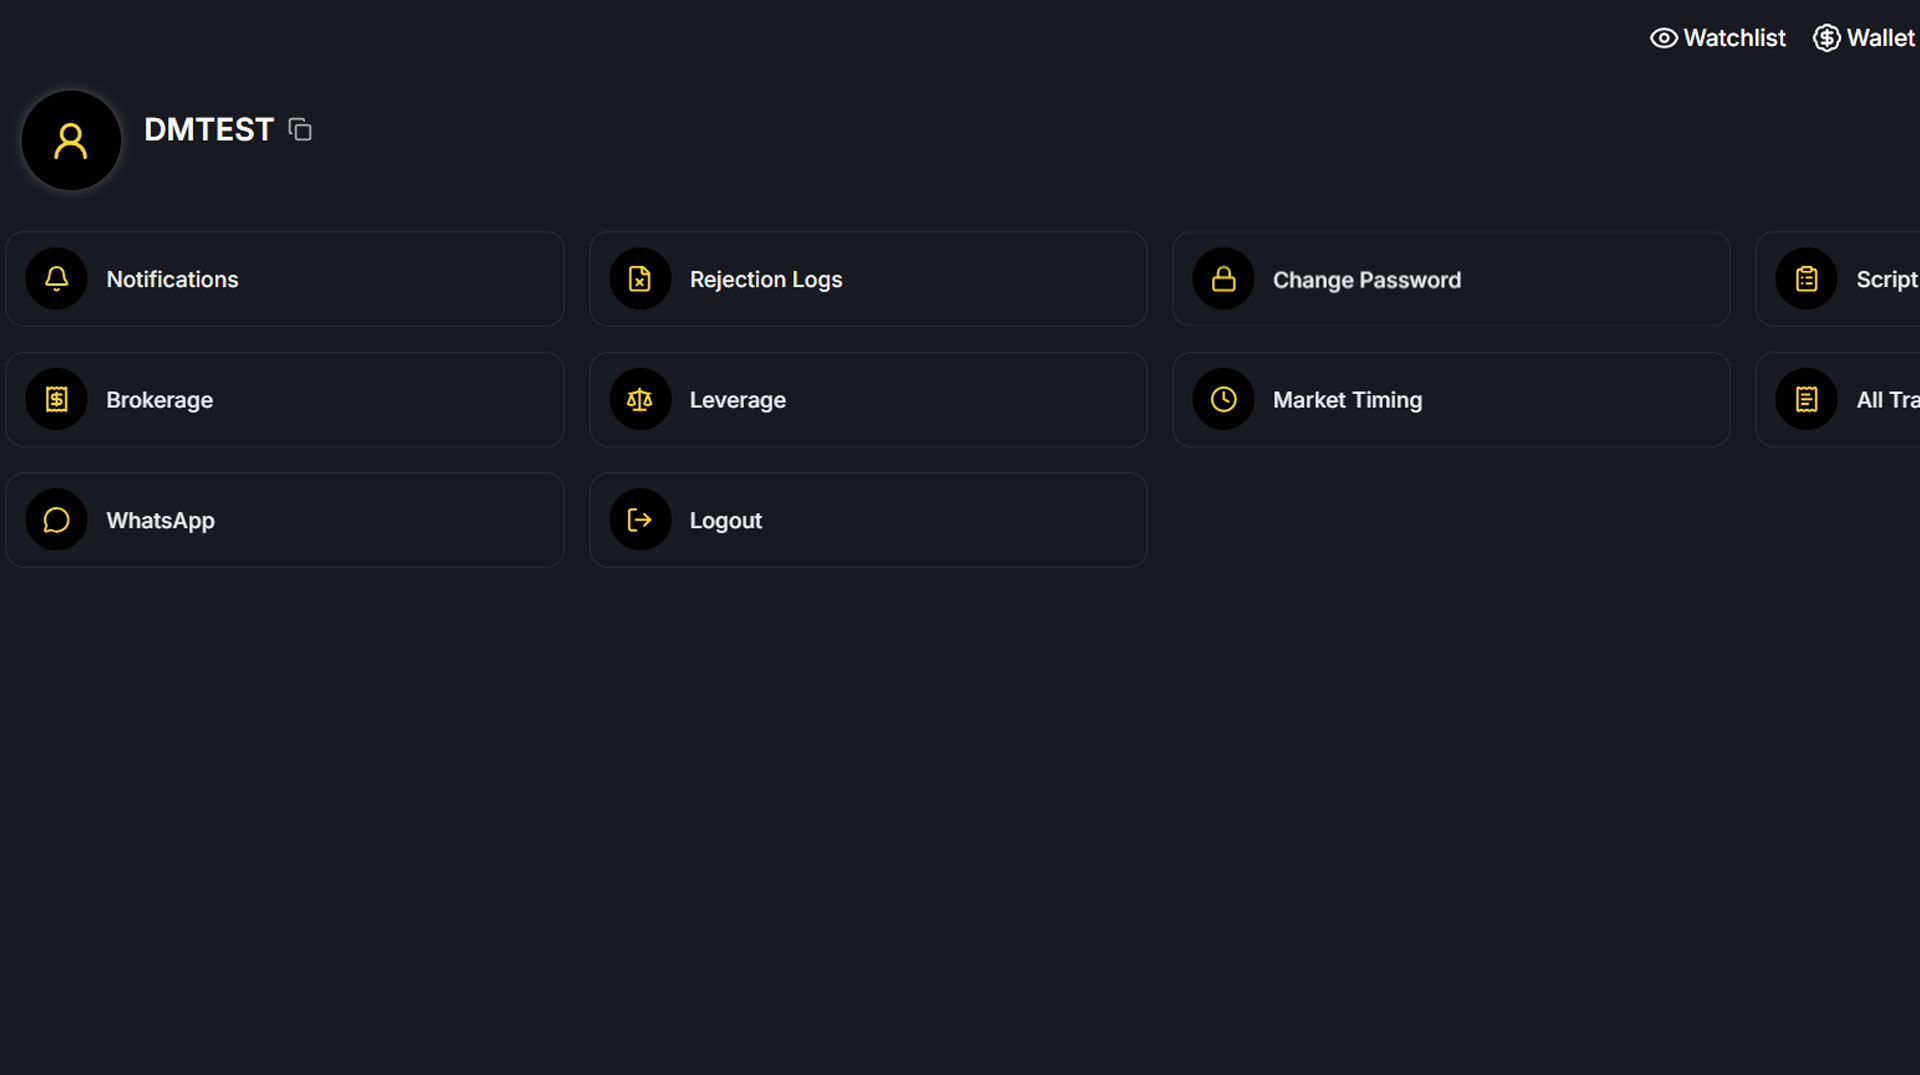Open the Change Password card
This screenshot has height=1075, width=1920.
[1451, 279]
